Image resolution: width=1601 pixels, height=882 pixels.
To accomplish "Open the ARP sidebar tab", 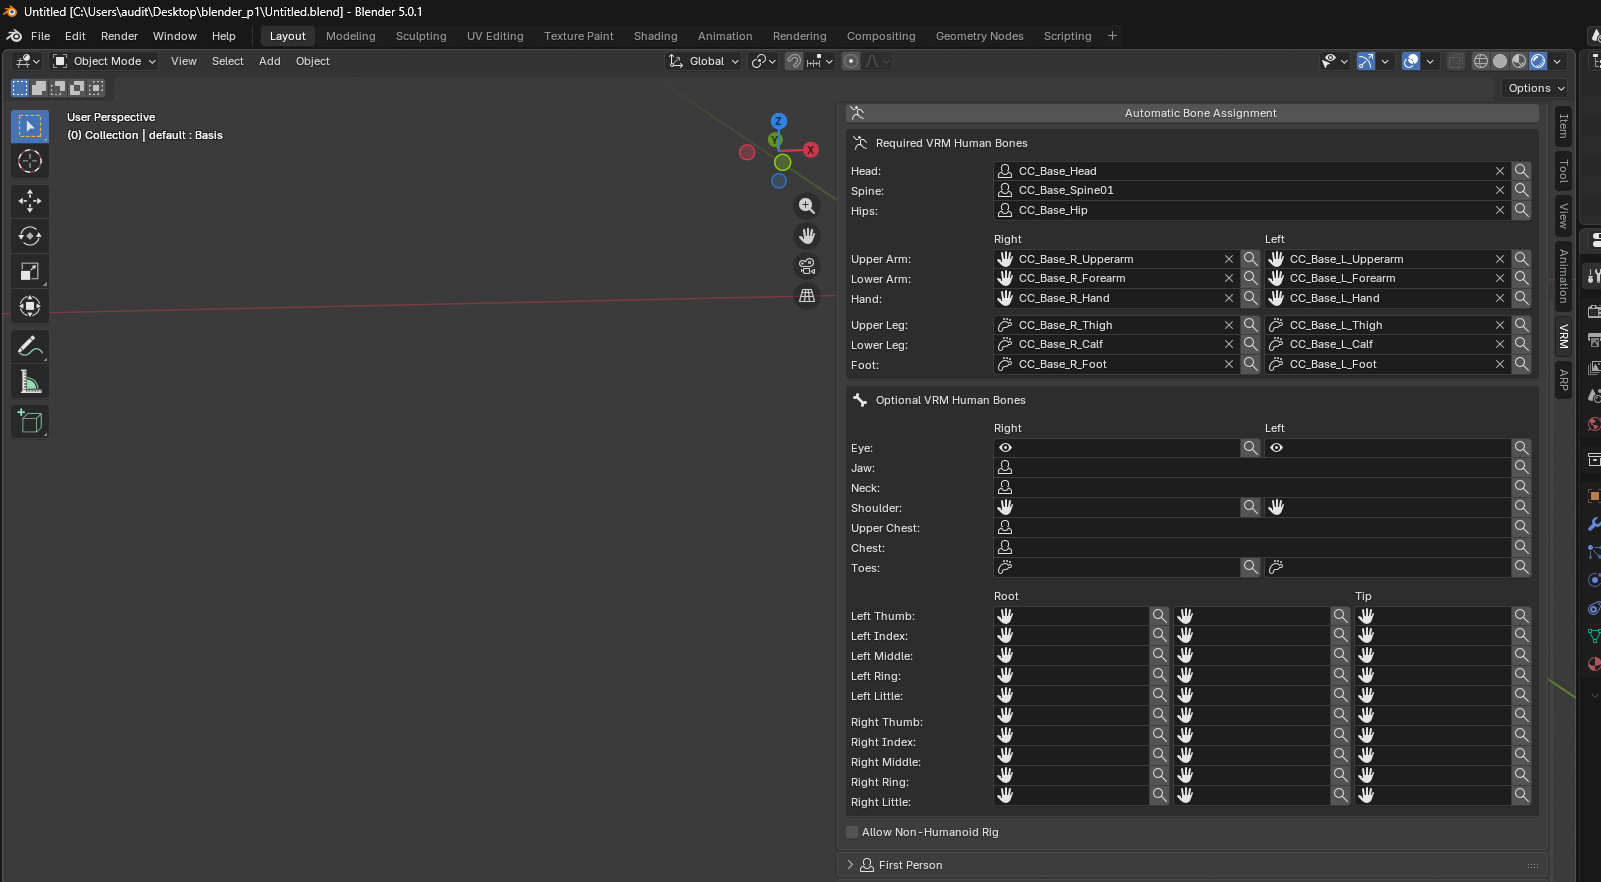I will (1563, 379).
